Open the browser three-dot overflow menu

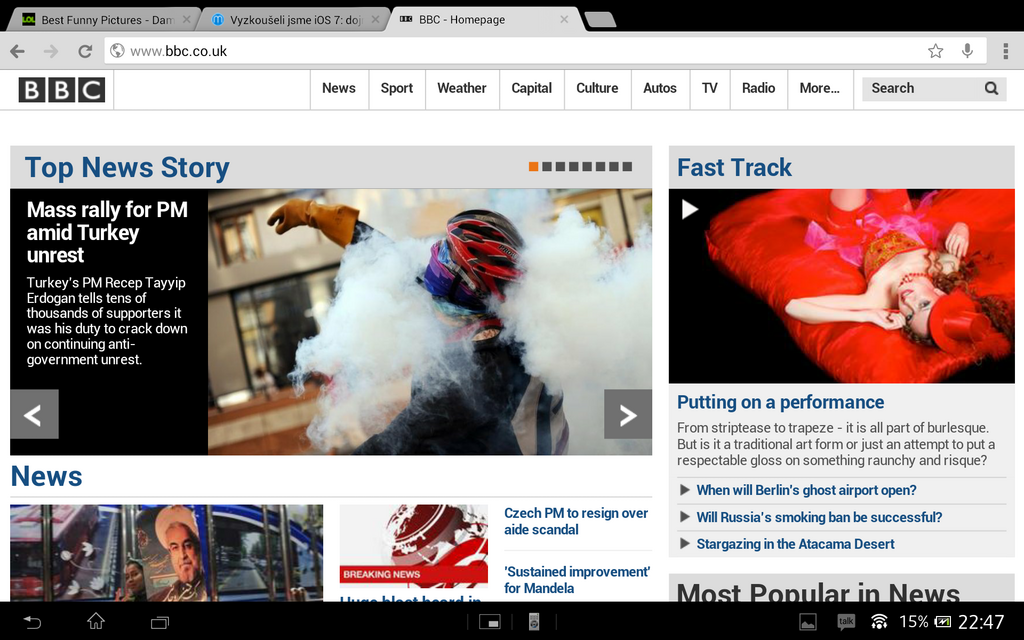(x=1006, y=50)
